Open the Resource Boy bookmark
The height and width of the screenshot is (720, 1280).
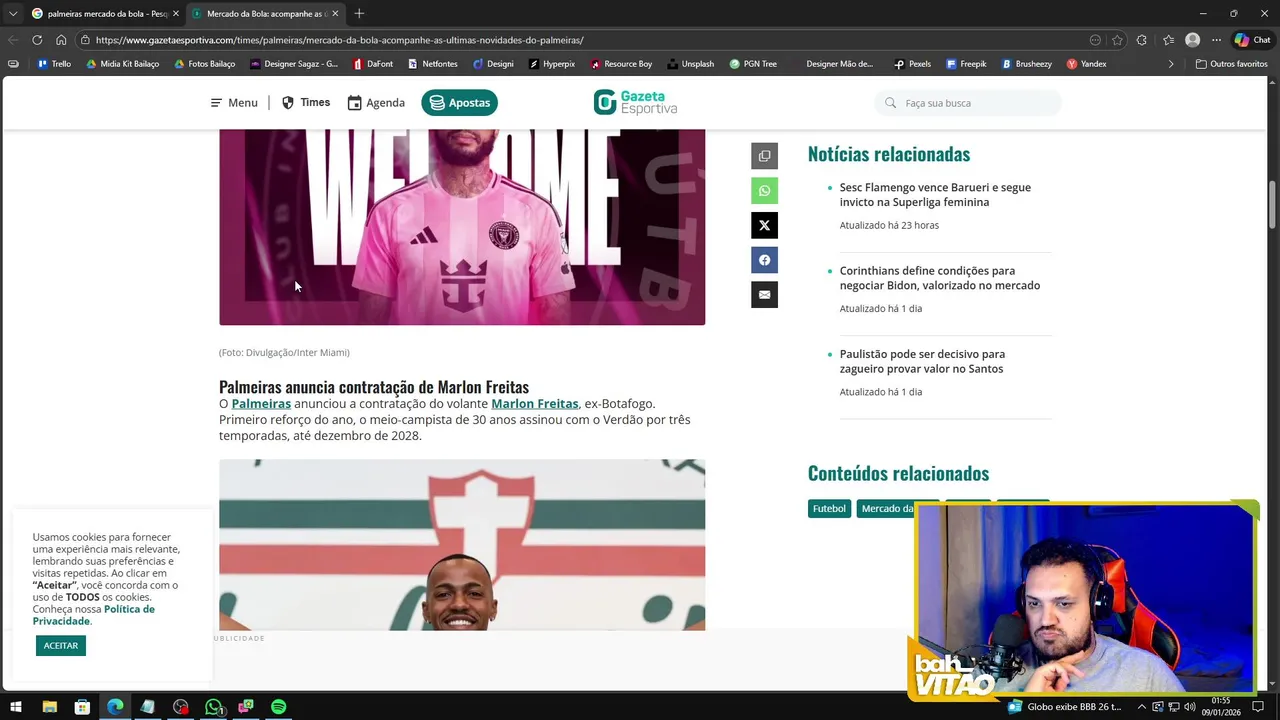(x=621, y=64)
